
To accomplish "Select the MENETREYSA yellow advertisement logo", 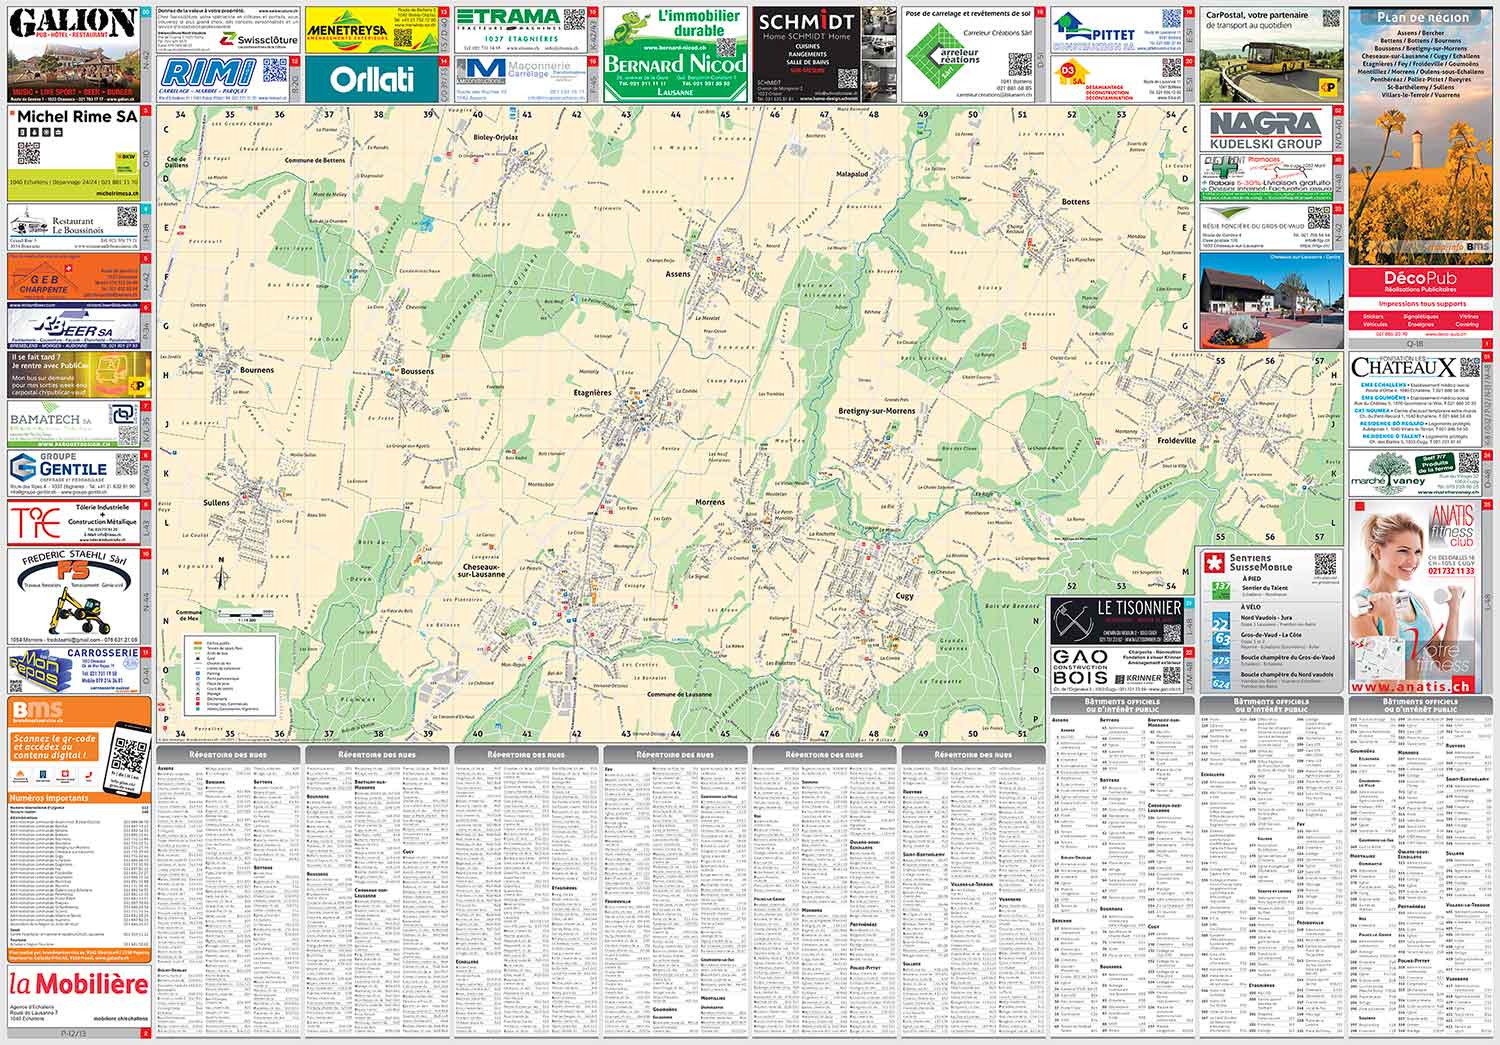I will click(348, 31).
